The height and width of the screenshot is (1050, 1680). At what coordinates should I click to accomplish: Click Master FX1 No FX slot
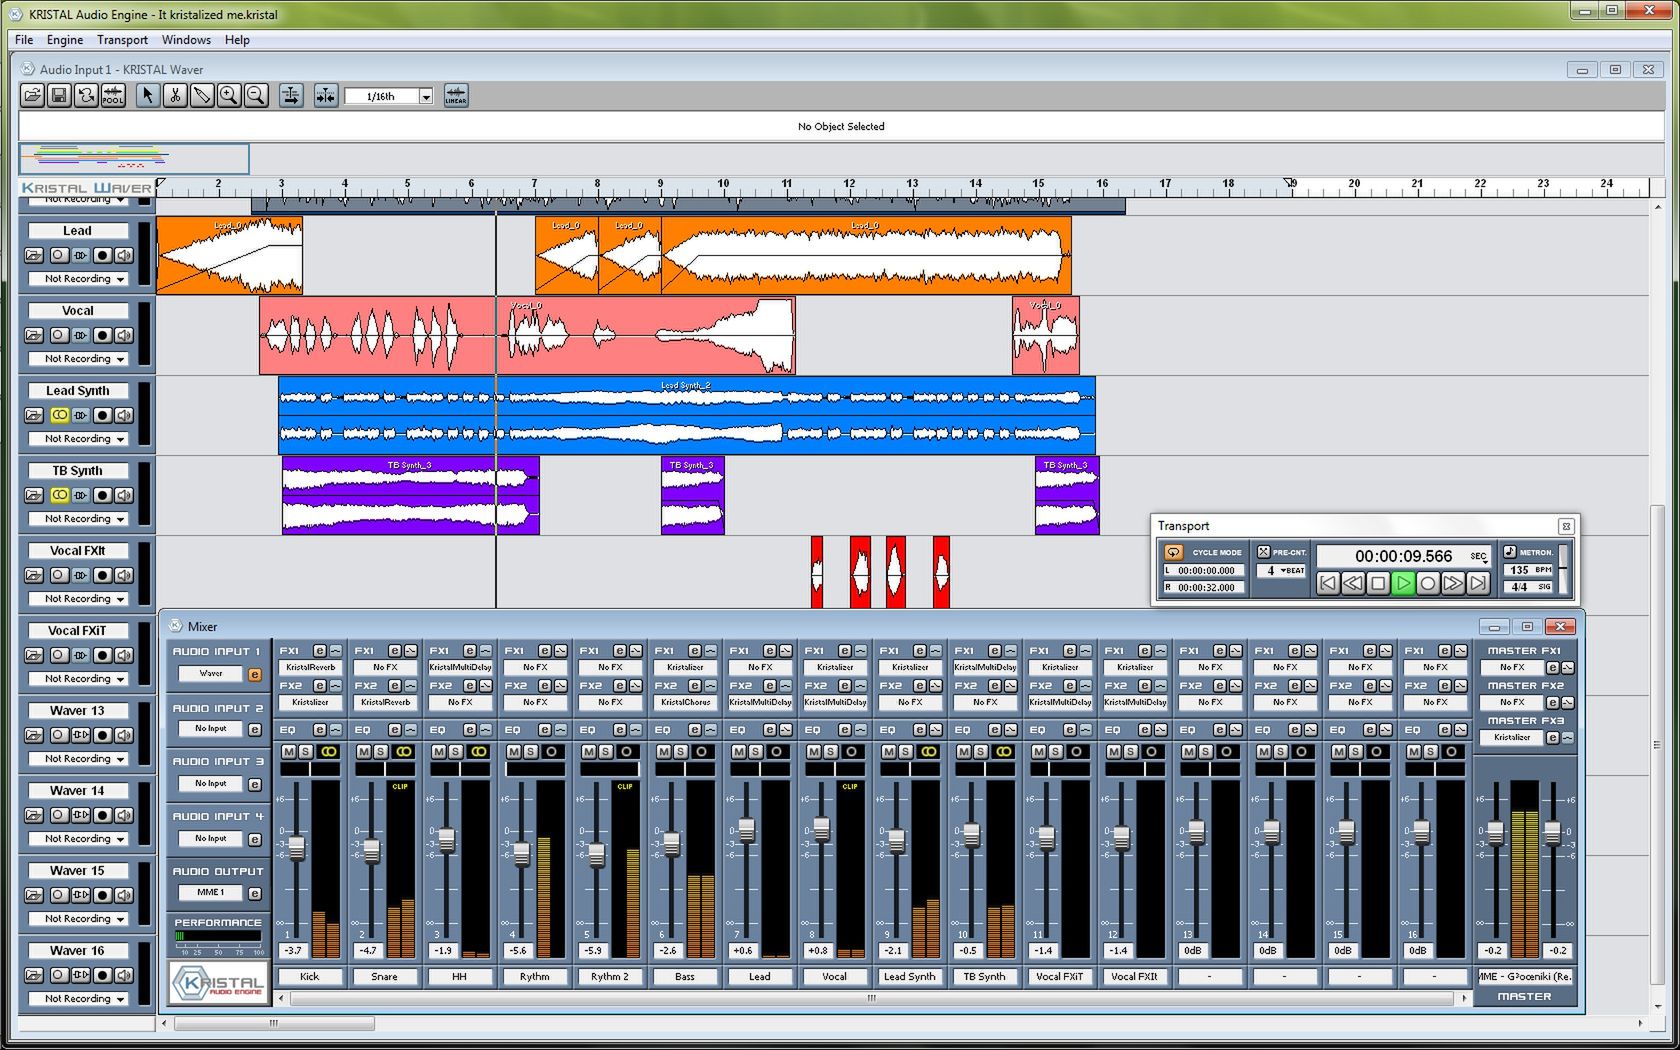tap(1512, 667)
